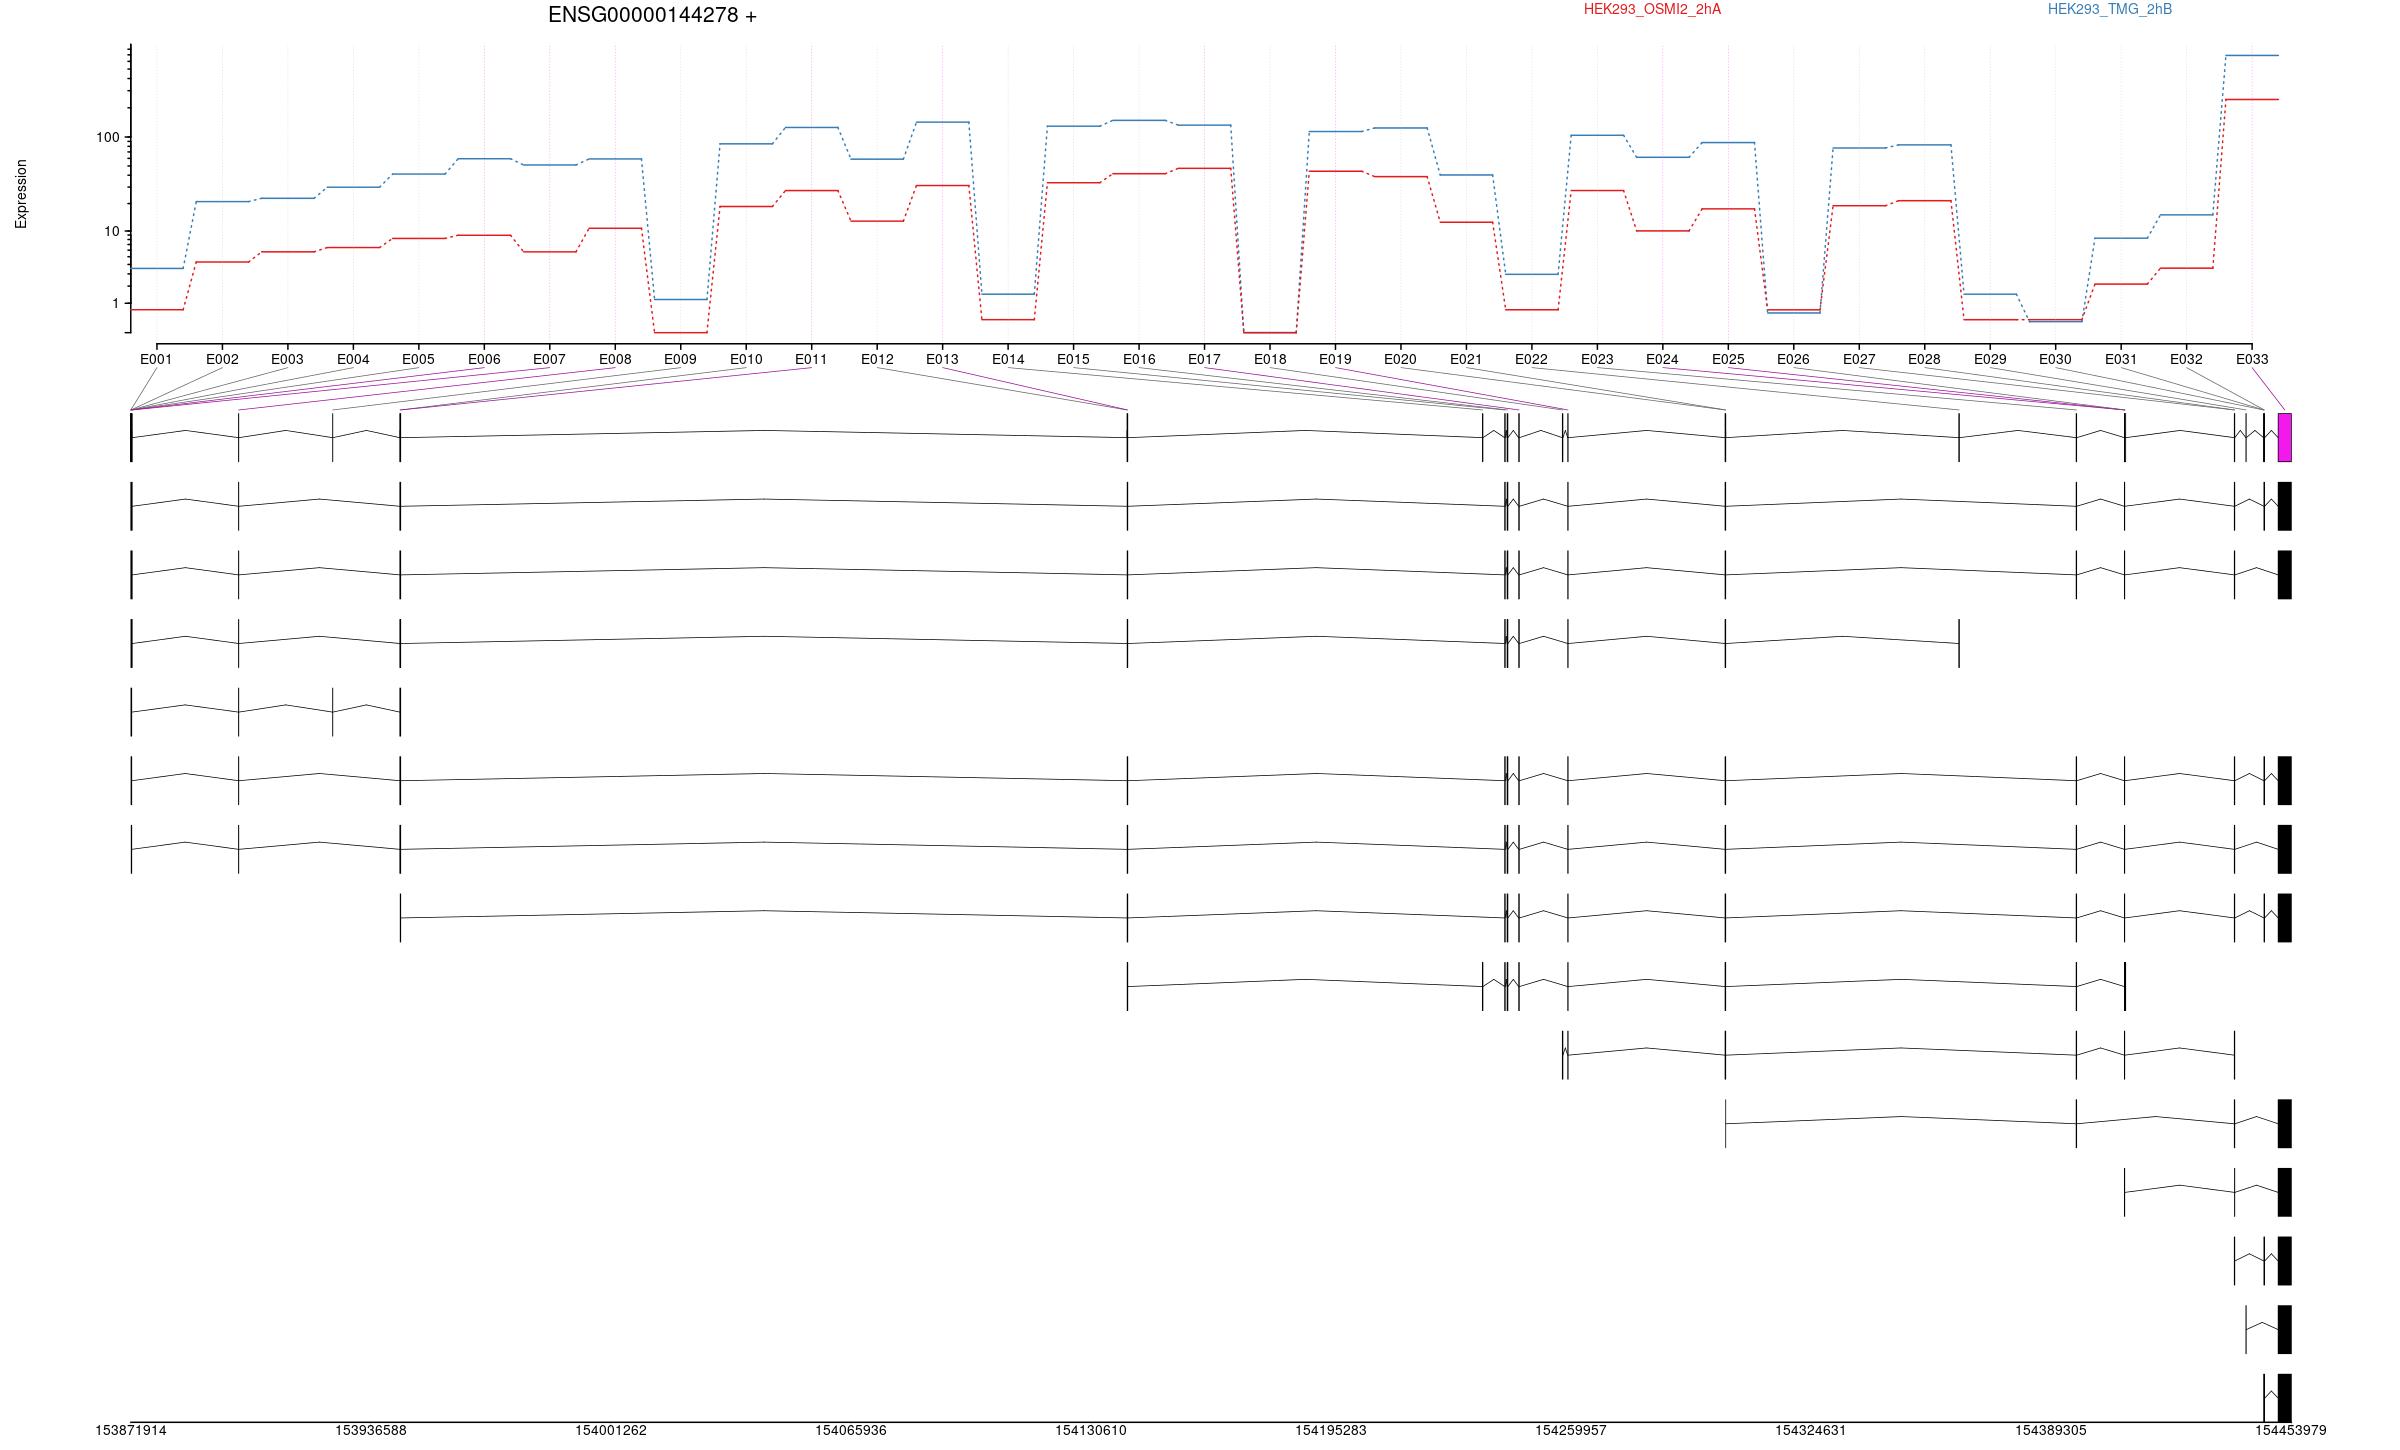The image size is (2400, 1450).
Task: Click genomic coordinate 154324631
Action: coord(1811,1430)
